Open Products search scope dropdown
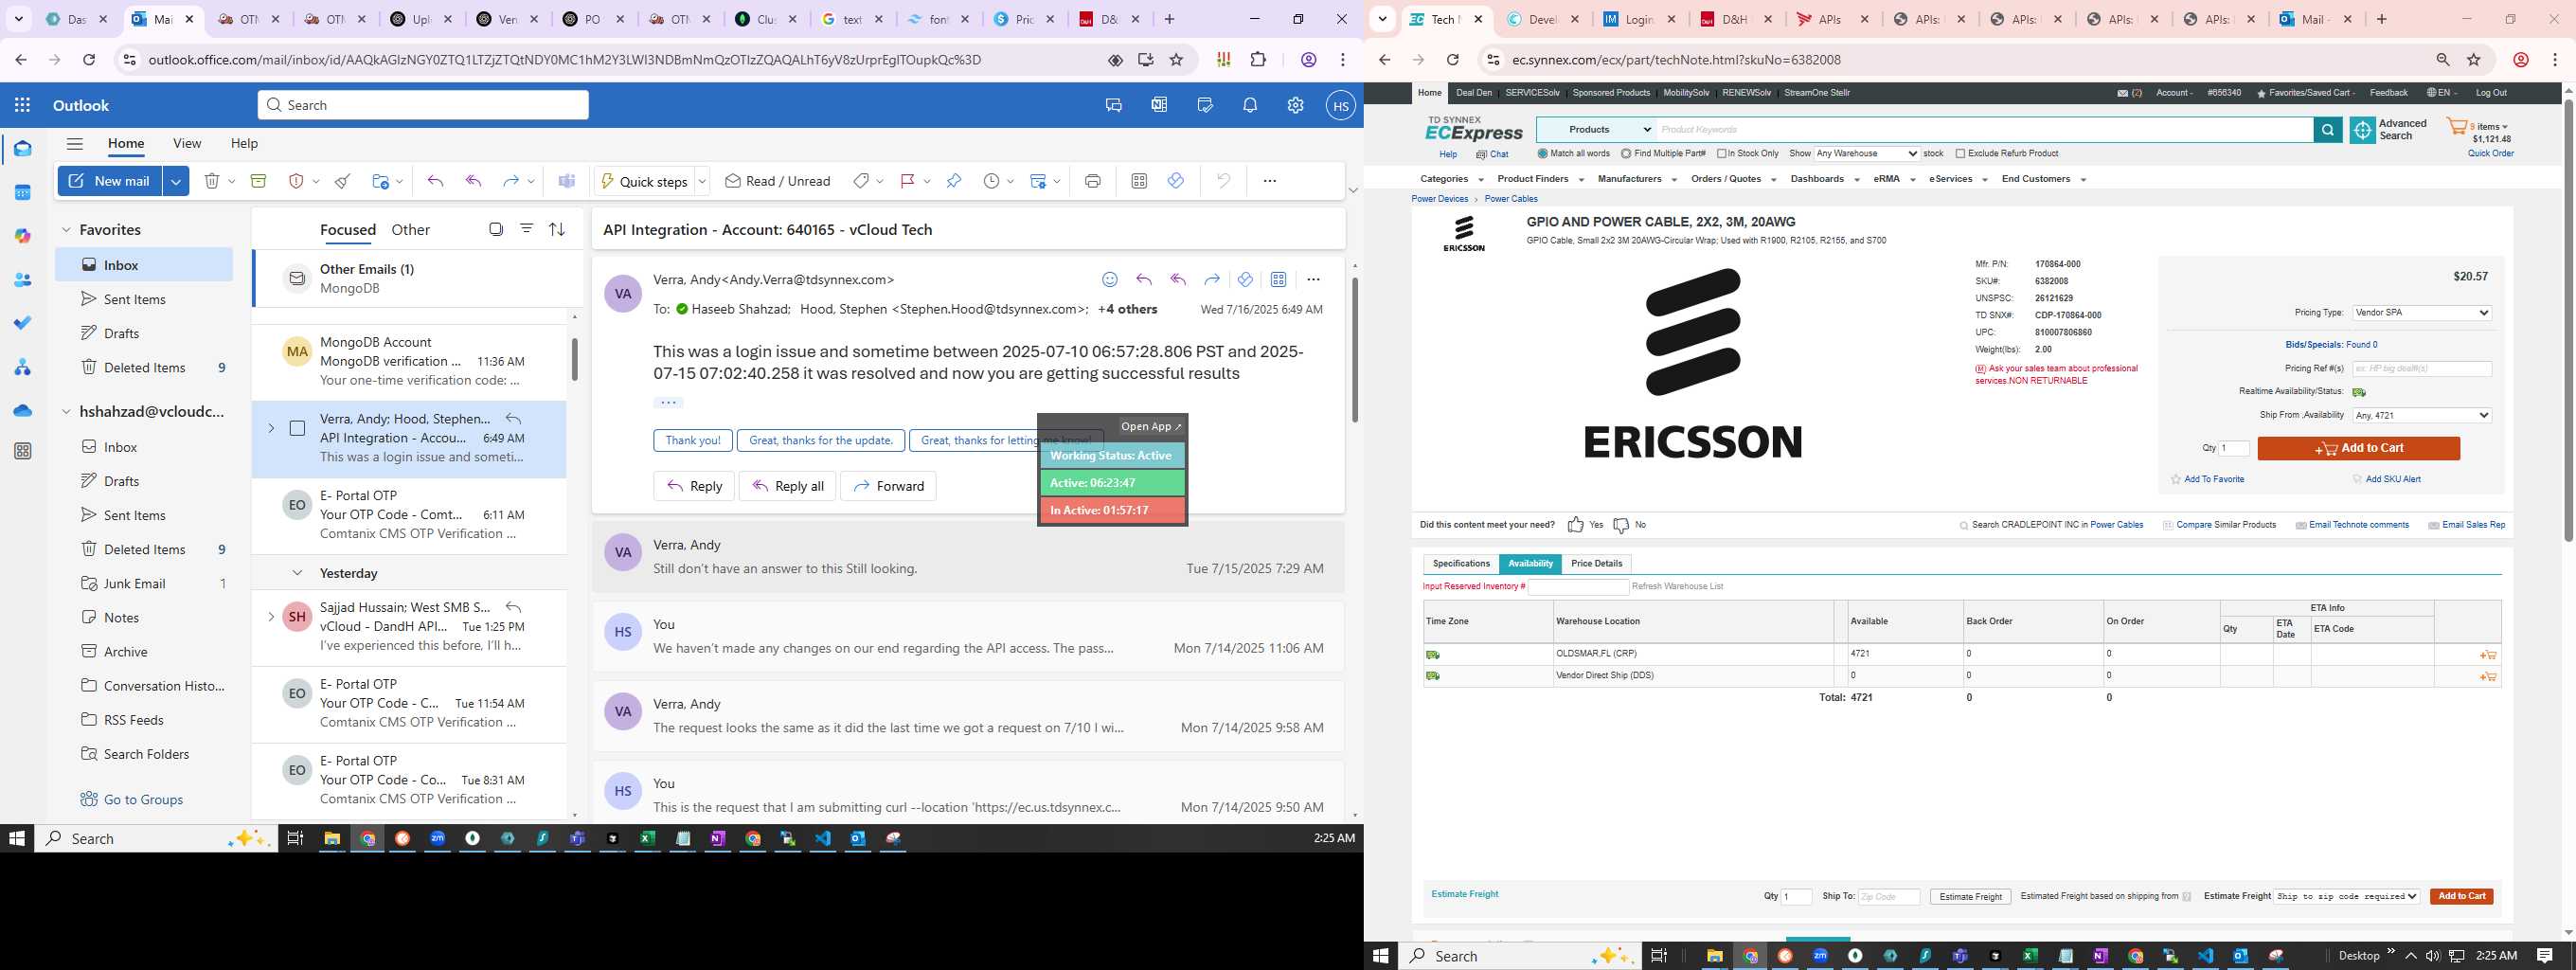 (1596, 130)
